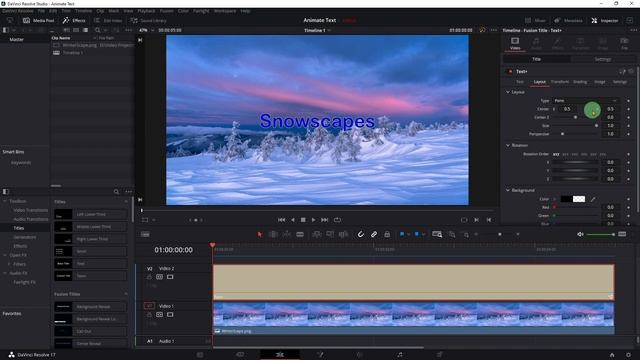The width and height of the screenshot is (640, 360).
Task: Toggle the Text+ enable red switch
Action: coord(510,71)
